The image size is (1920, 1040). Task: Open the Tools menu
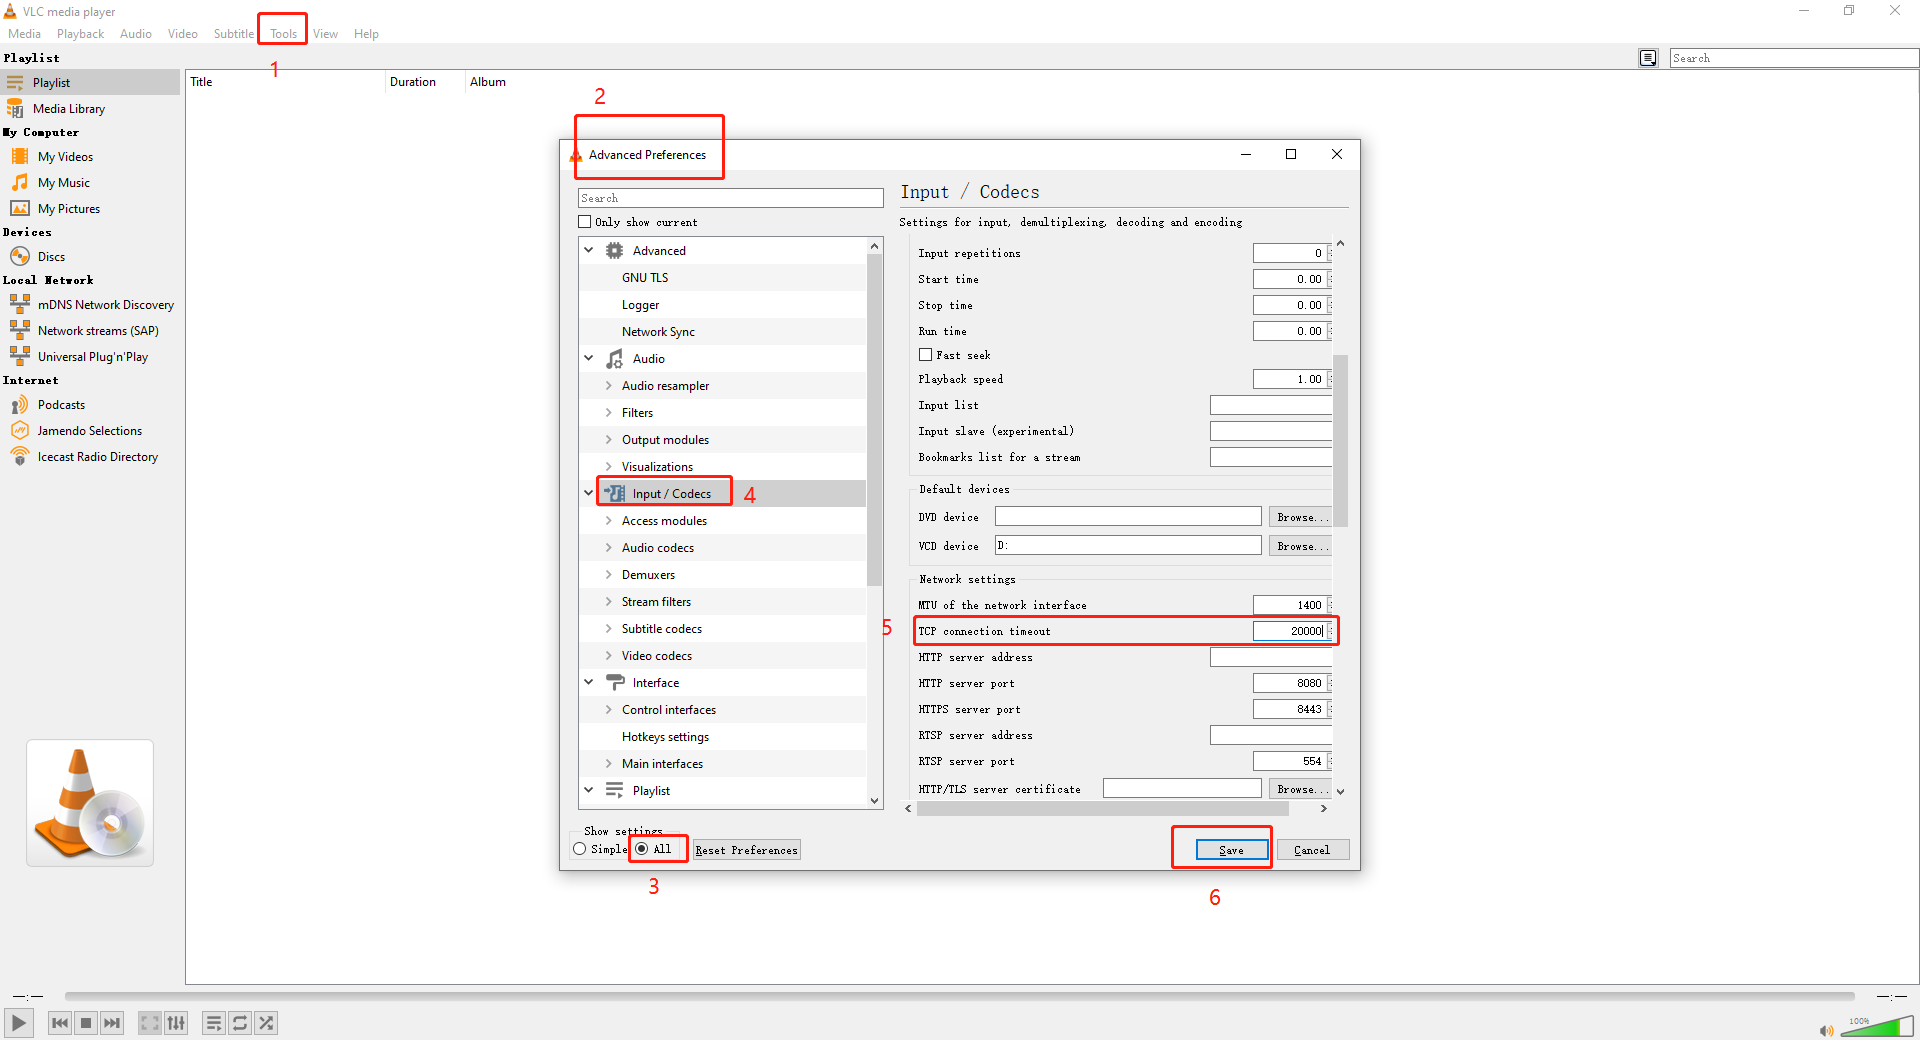(x=283, y=33)
